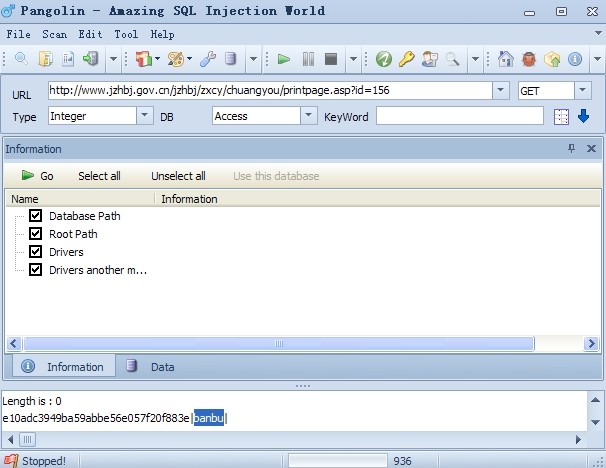Click the user accounts icon
606x468 pixels.
pyautogui.click(x=430, y=59)
